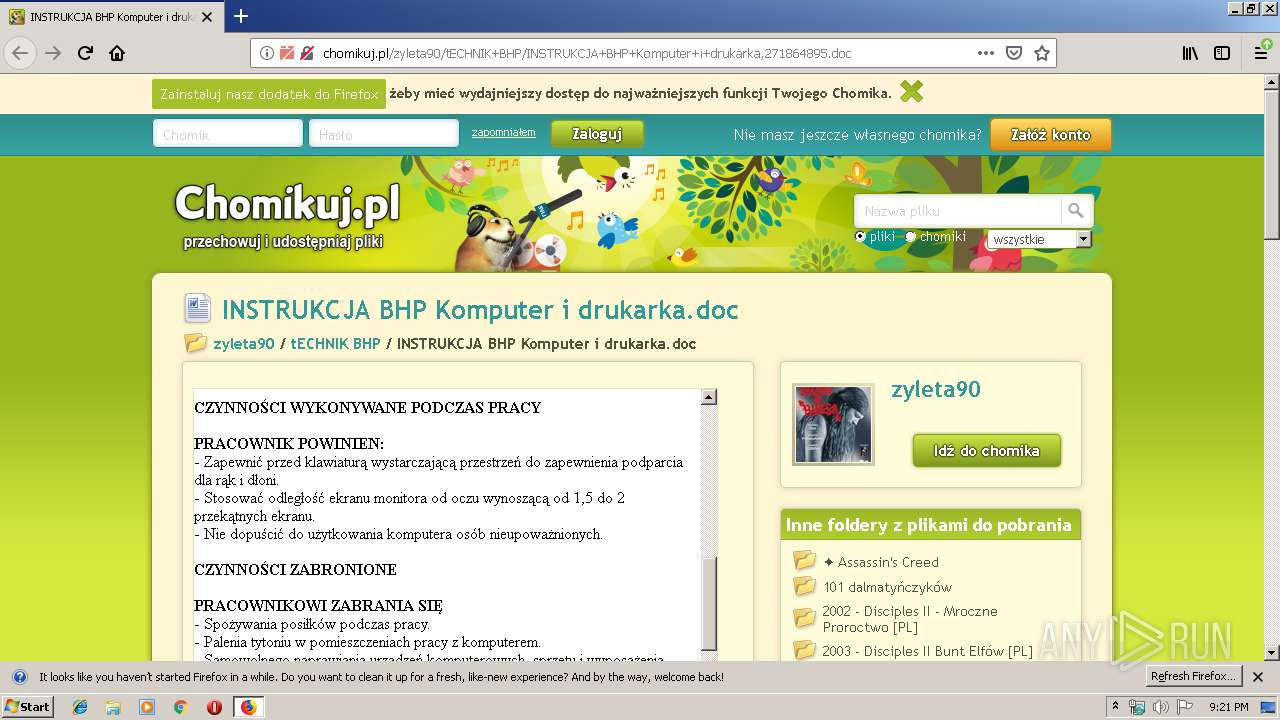Screen dimensions: 1280x720
Task: Open the zyleta90 profile name link
Action: 936,390
